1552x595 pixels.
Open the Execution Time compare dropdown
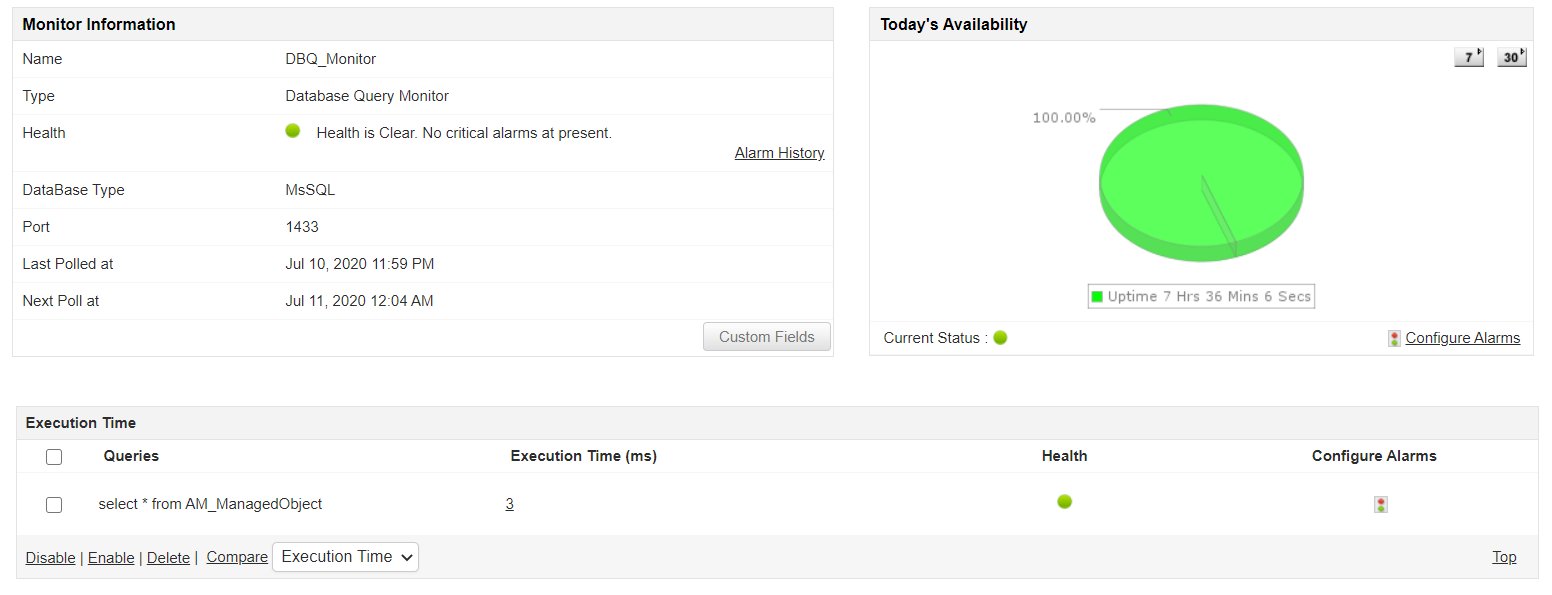[x=345, y=557]
